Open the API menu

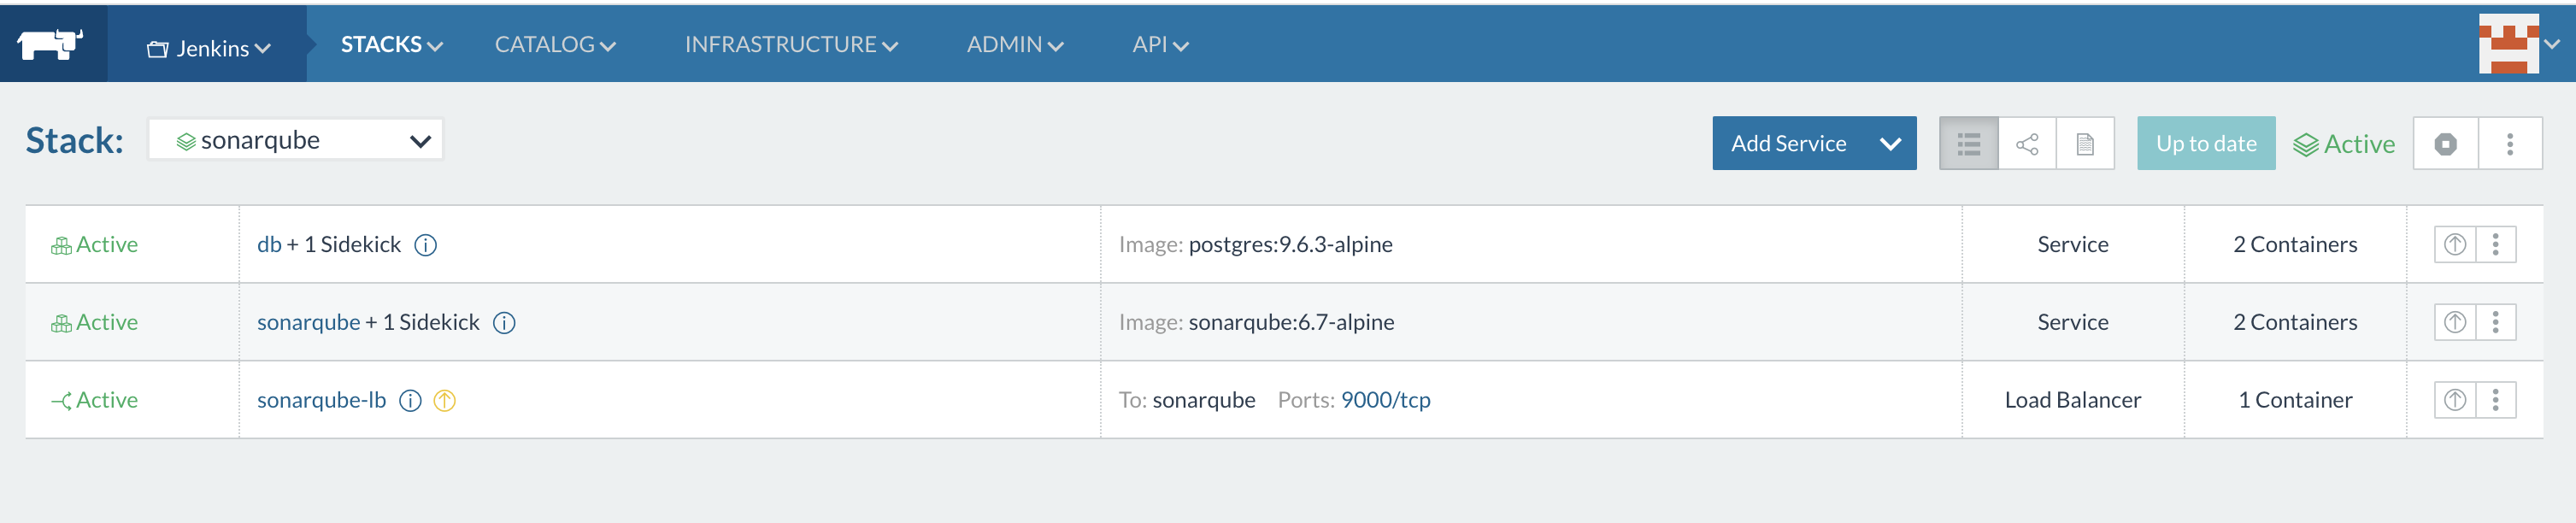[1160, 44]
